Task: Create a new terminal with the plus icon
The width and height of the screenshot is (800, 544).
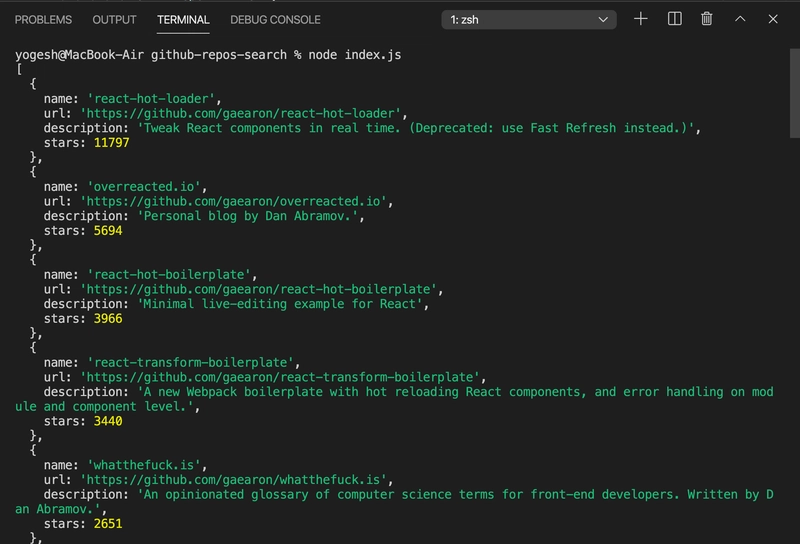Action: point(640,19)
